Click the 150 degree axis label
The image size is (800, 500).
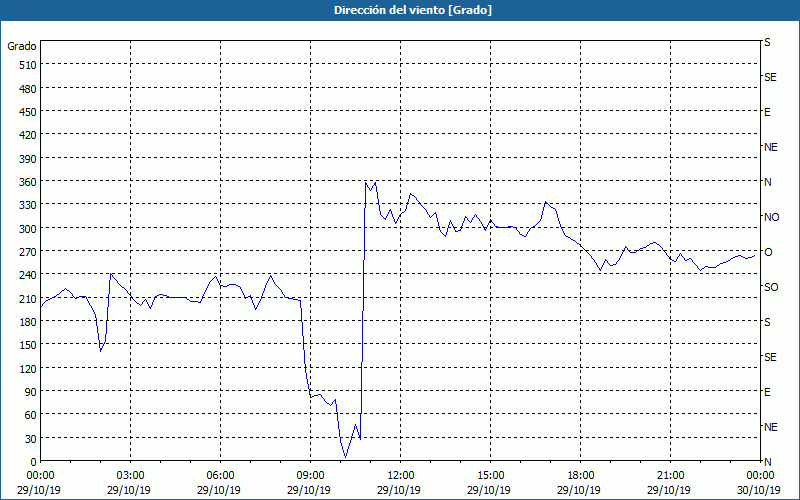(x=29, y=345)
